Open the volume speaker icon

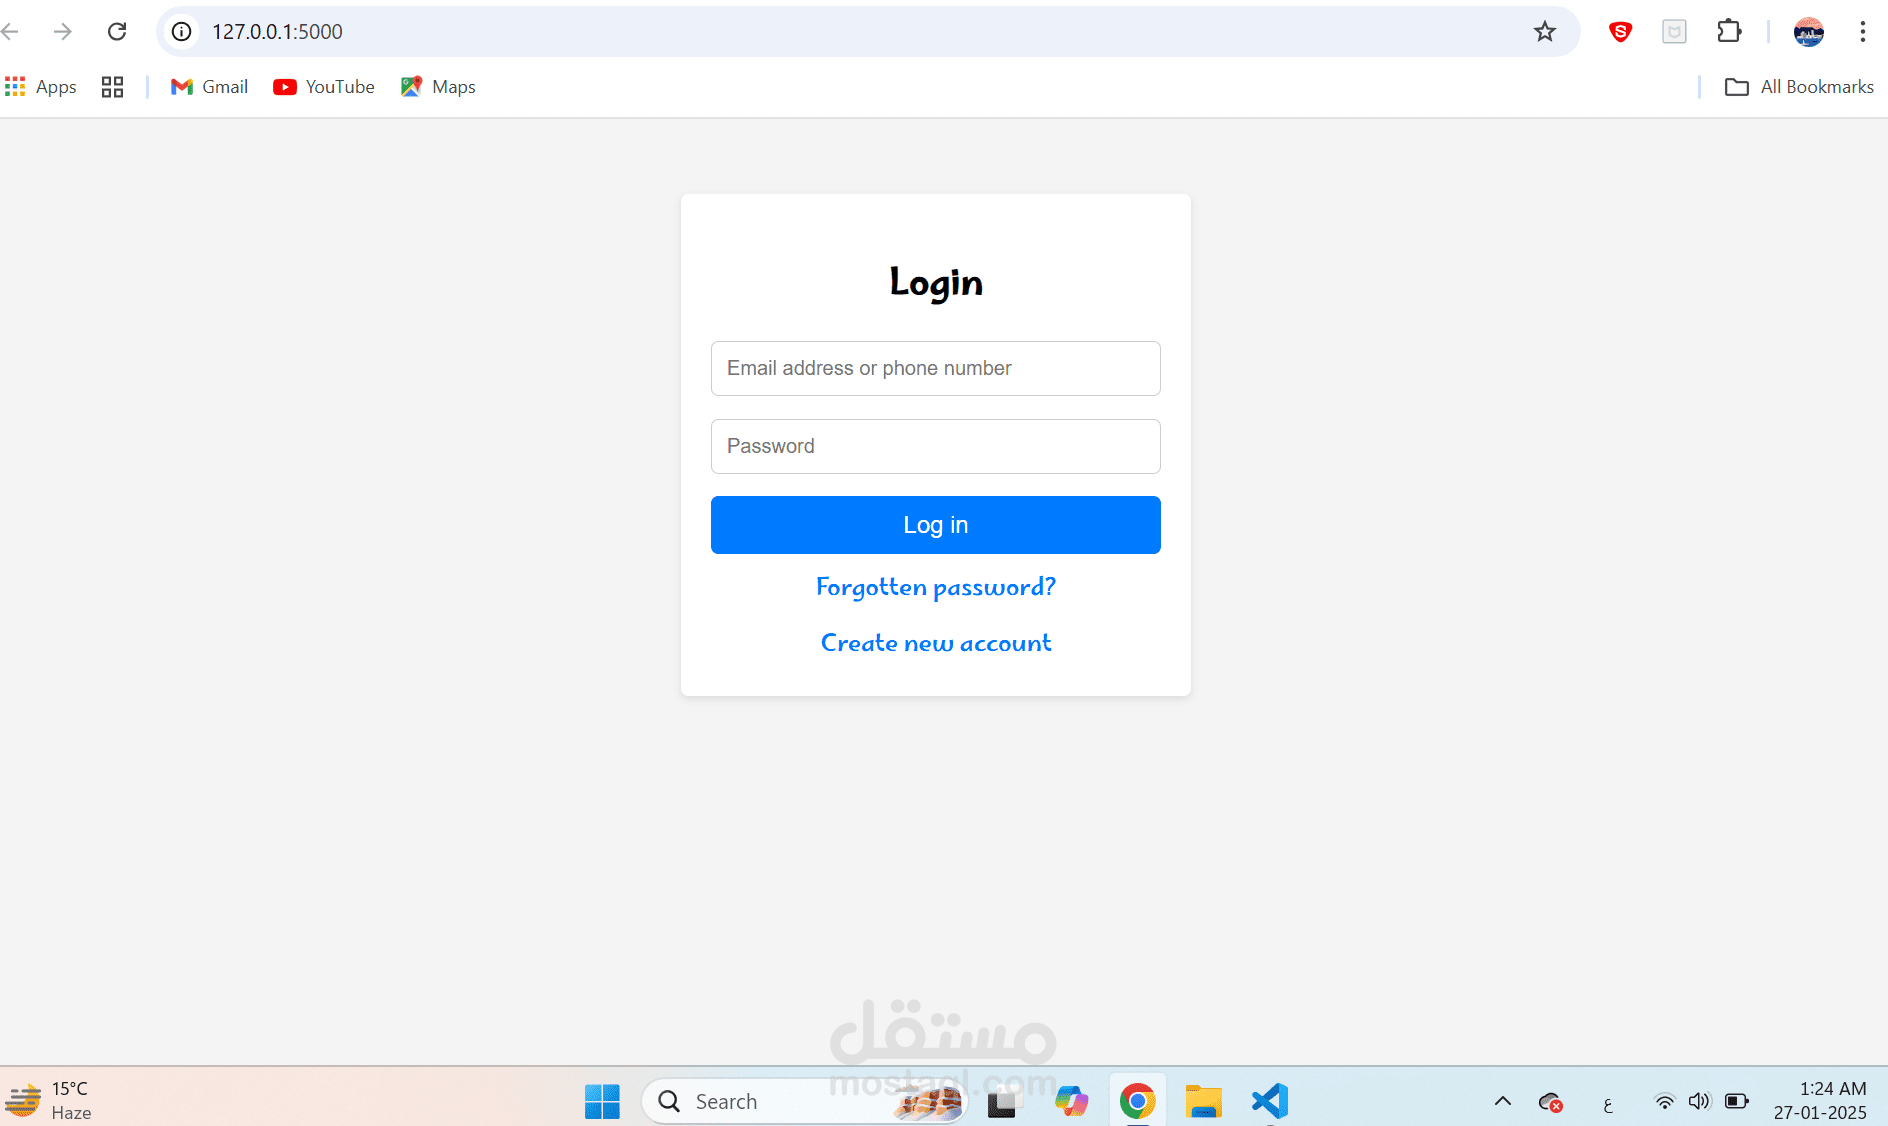(x=1699, y=1101)
